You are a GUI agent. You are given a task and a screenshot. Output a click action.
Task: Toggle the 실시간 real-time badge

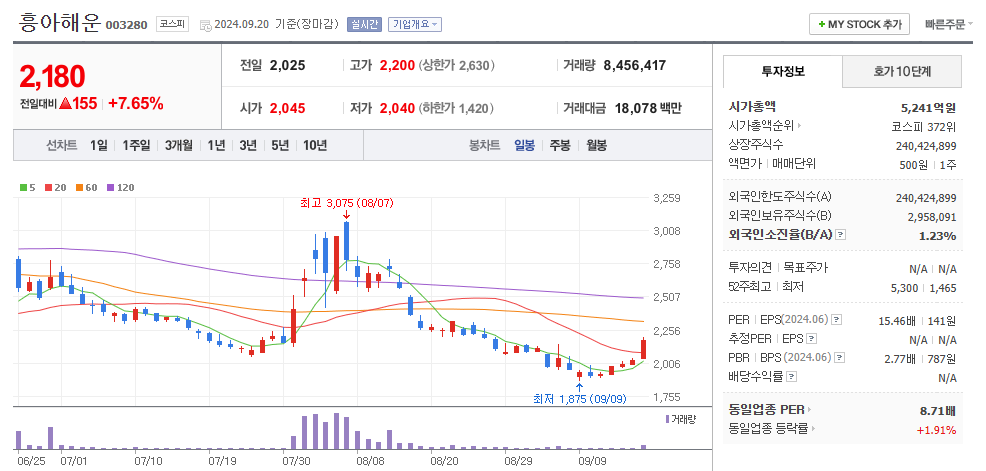point(365,25)
